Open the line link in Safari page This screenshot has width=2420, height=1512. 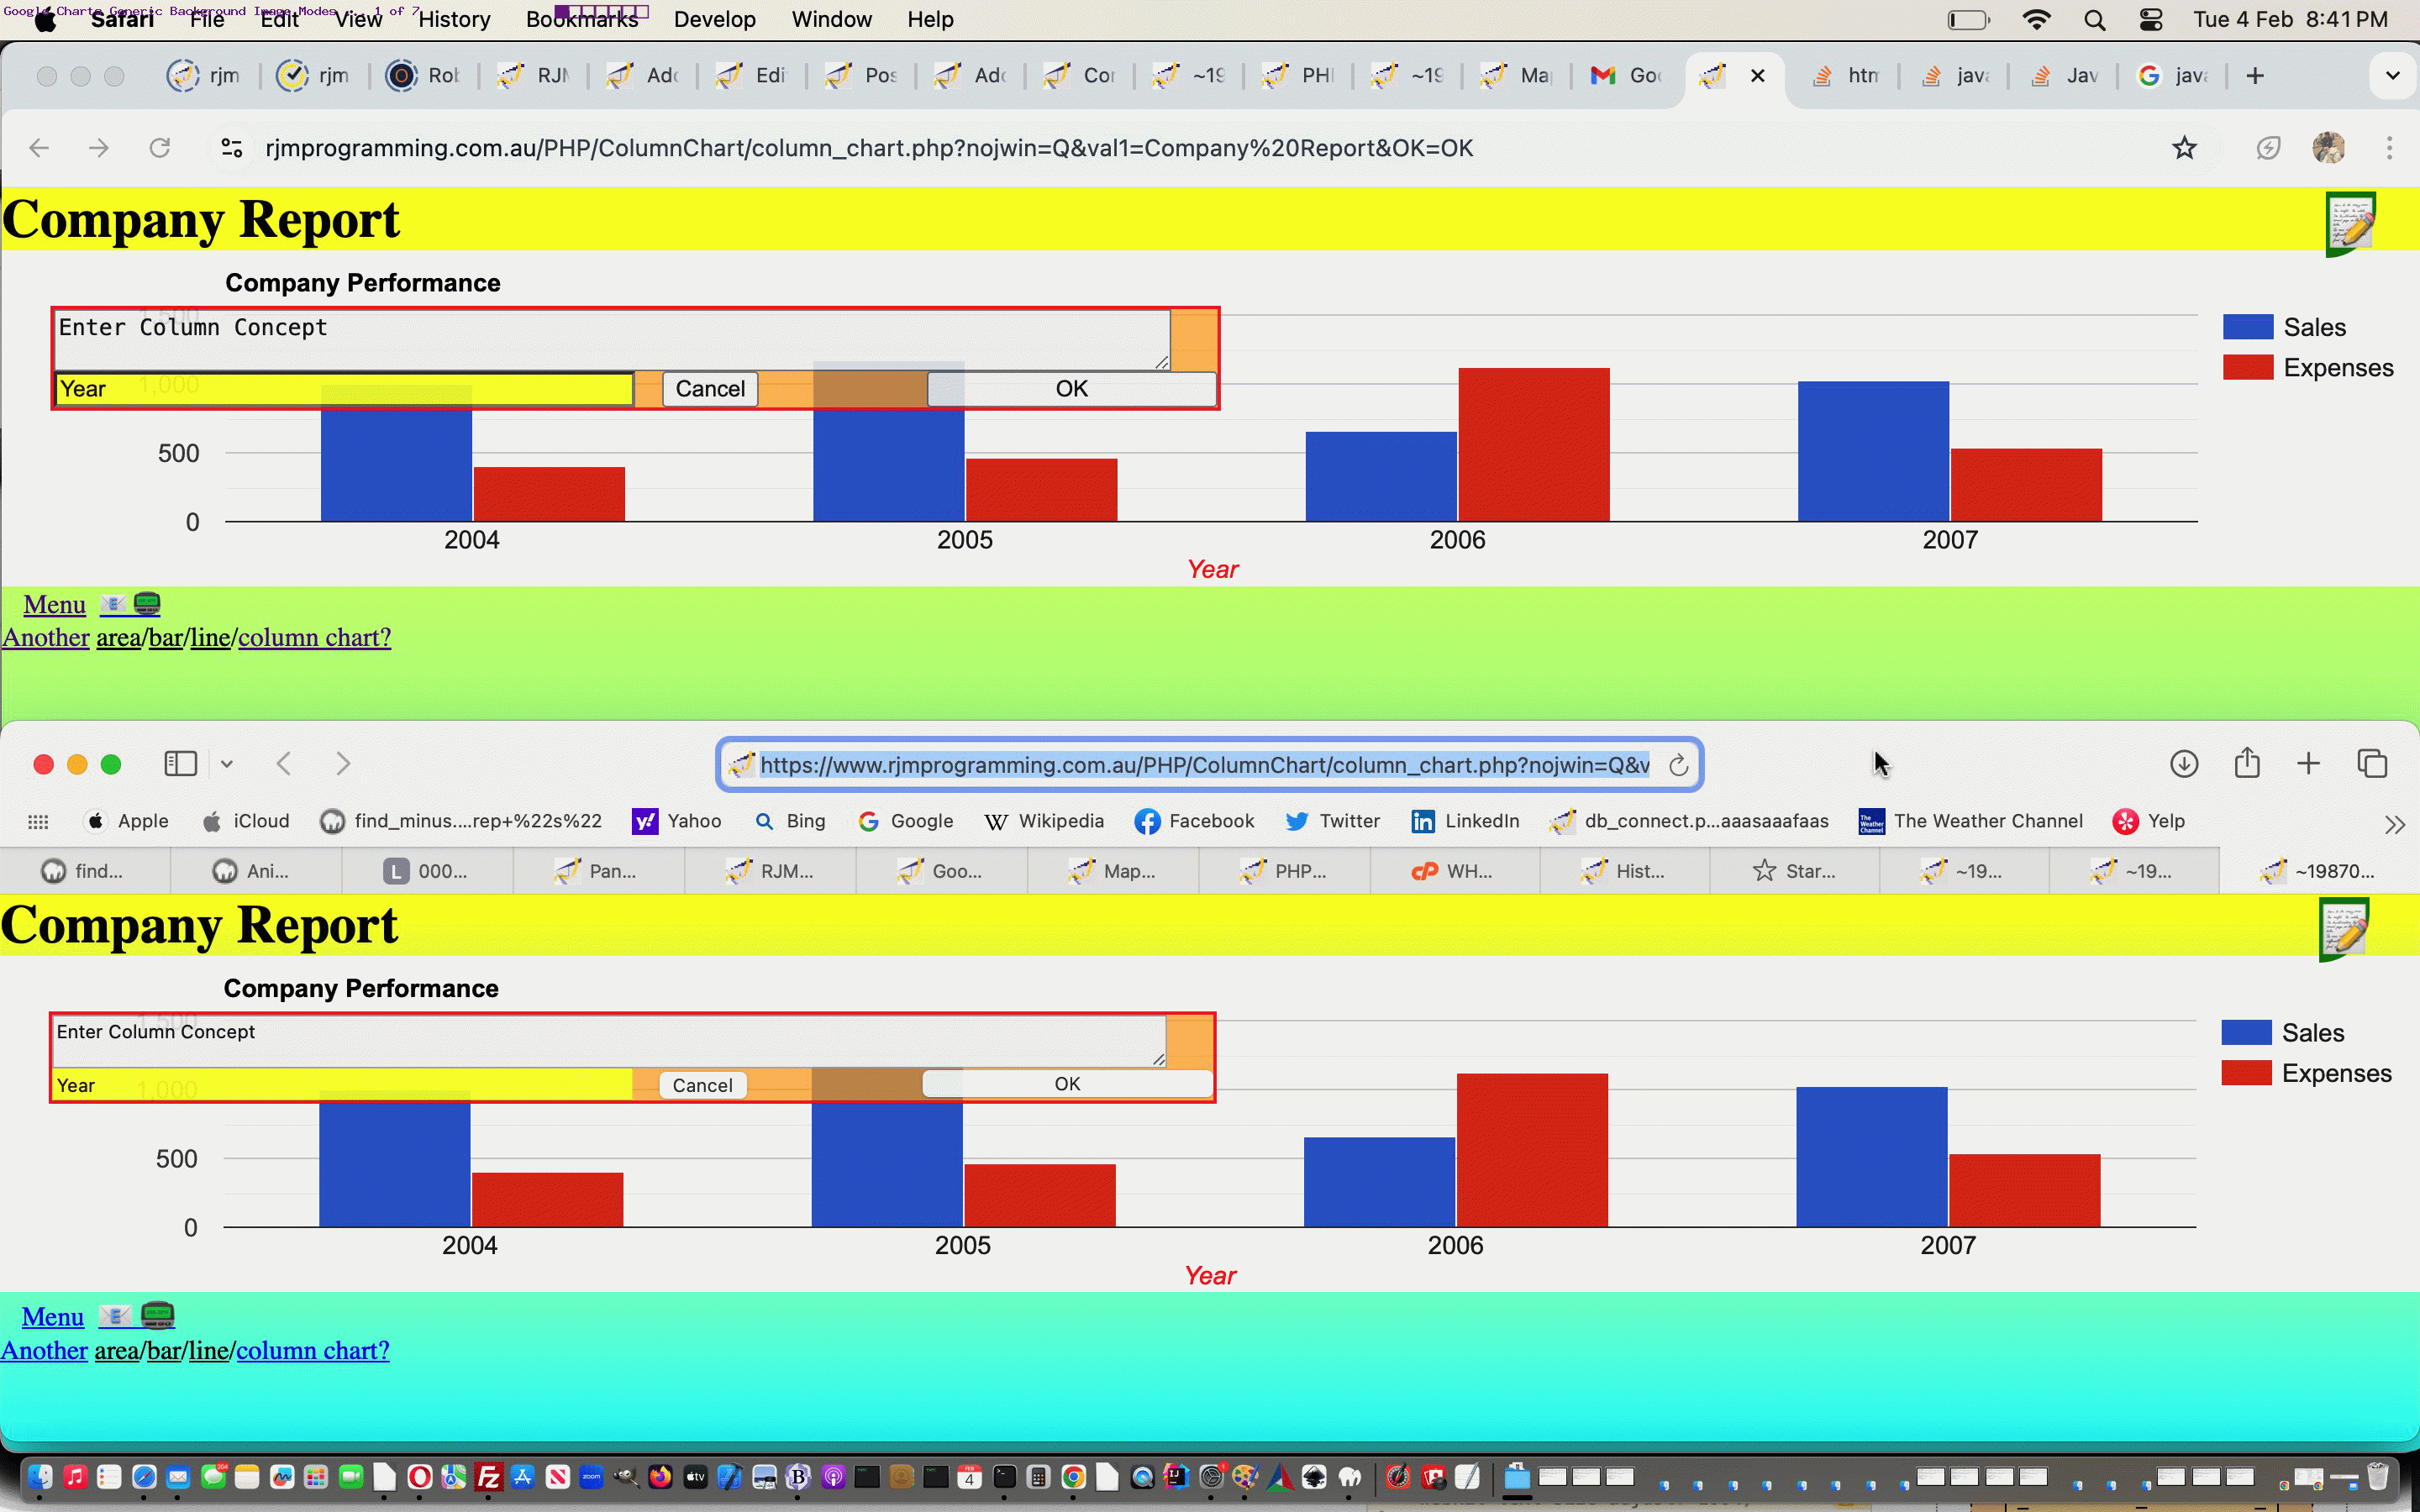(x=208, y=1351)
